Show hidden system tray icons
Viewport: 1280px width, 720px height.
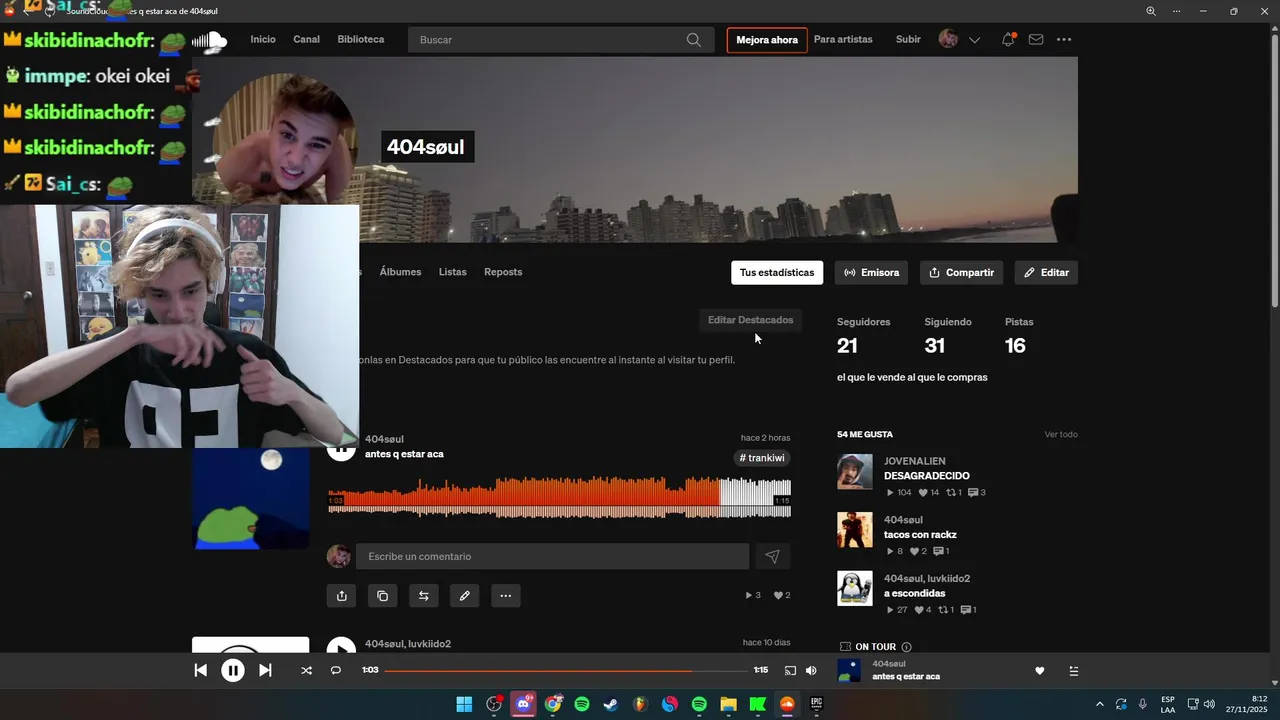point(1100,704)
